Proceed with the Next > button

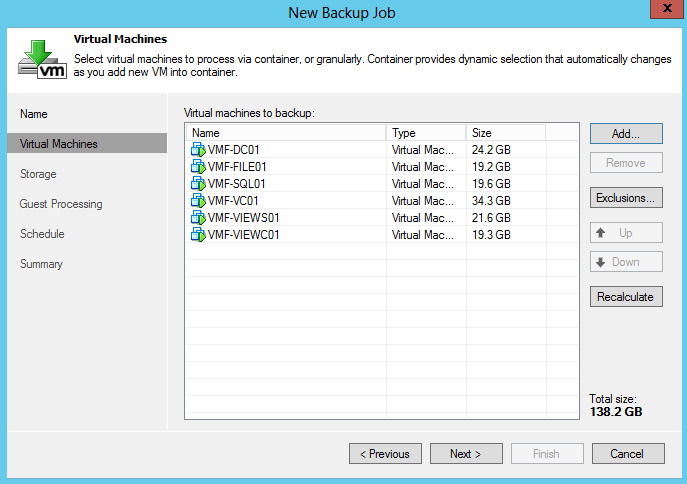466,454
